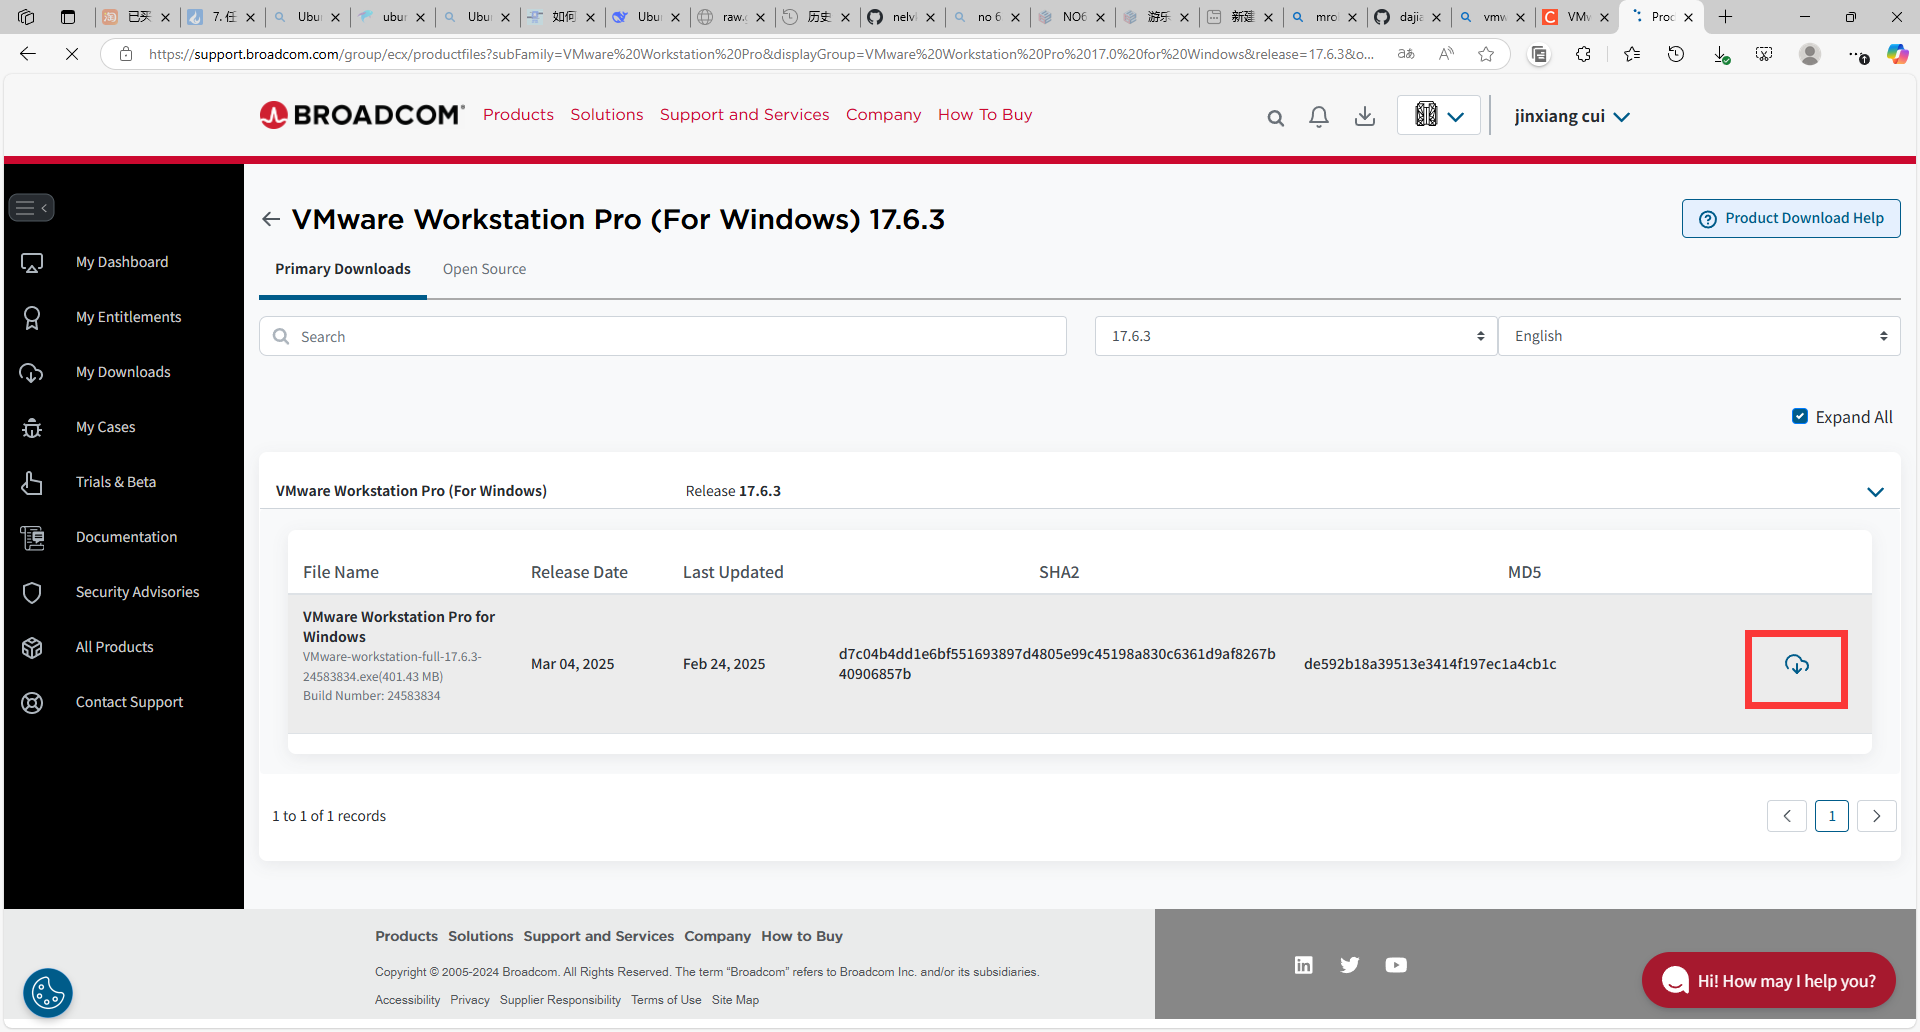The width and height of the screenshot is (1920, 1032).
Task: Click the Mar 04, 2025 release date
Action: click(x=573, y=664)
